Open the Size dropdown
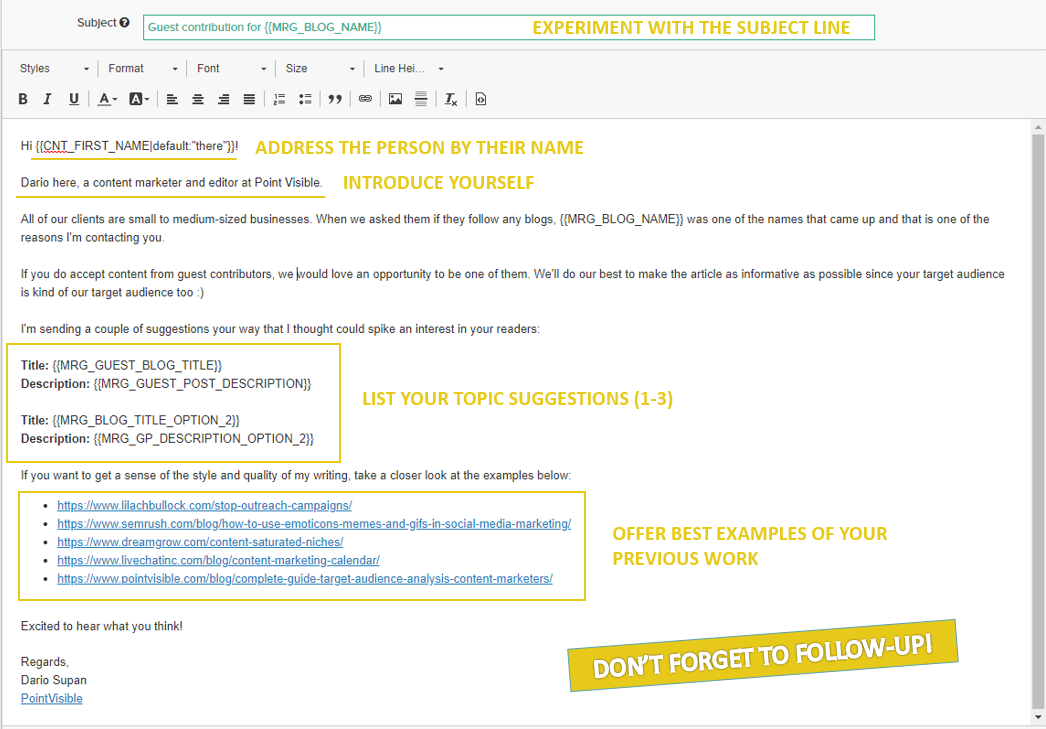The width and height of the screenshot is (1046, 729). pyautogui.click(x=320, y=69)
